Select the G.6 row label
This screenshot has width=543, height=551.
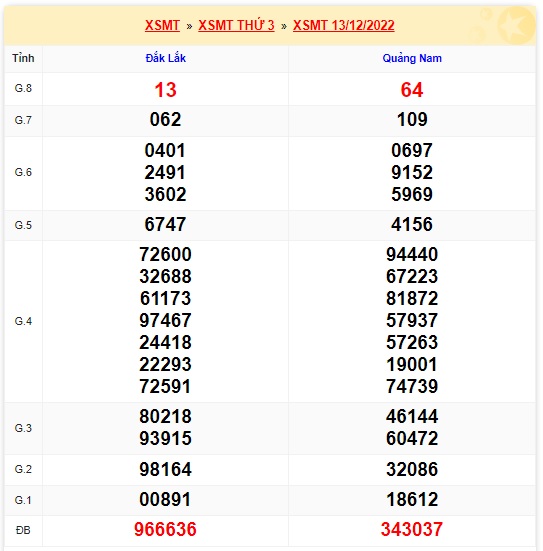[23, 172]
